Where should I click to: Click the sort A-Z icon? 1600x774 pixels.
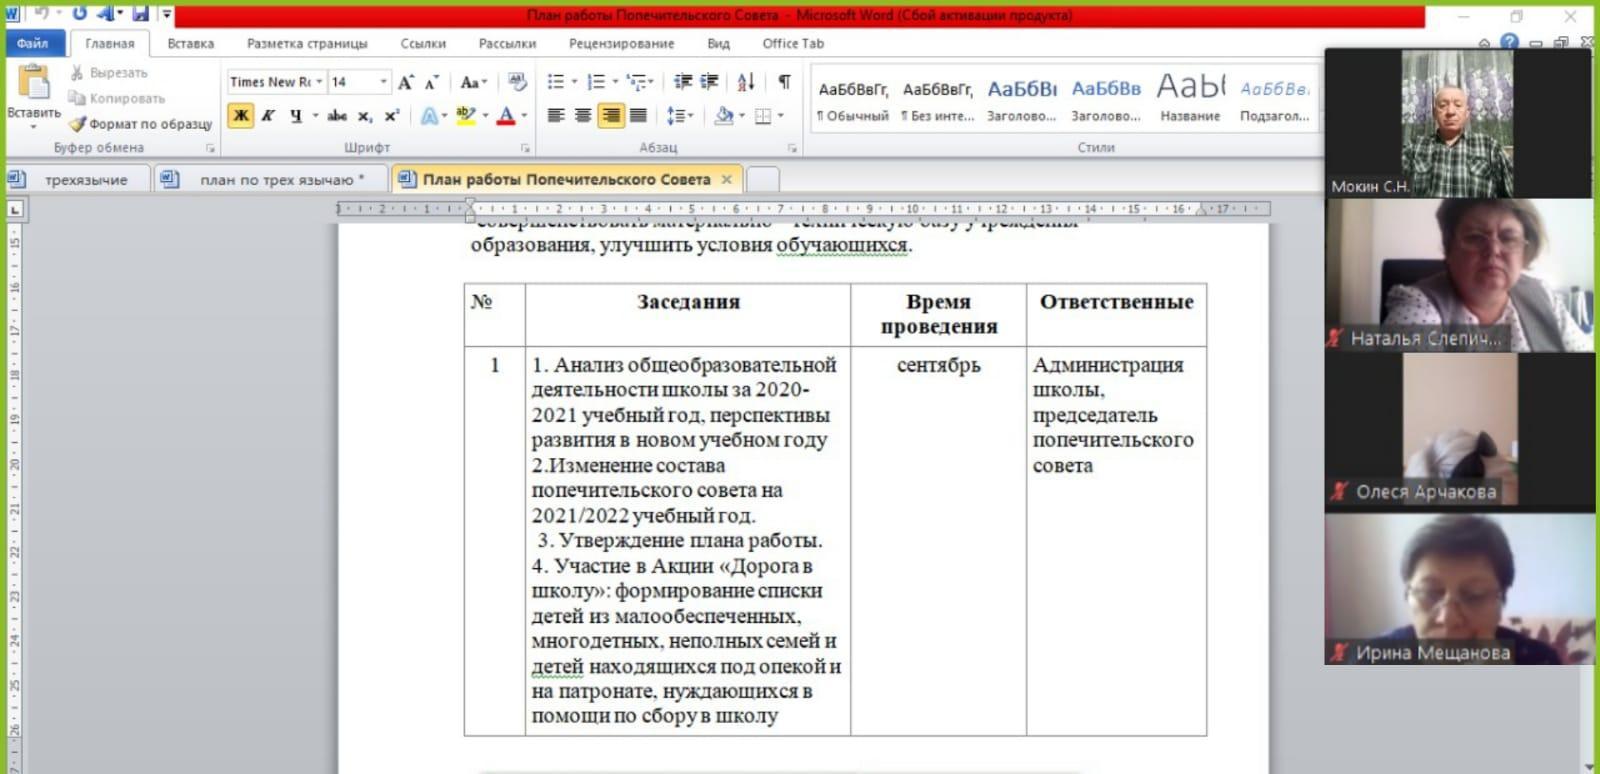[746, 82]
